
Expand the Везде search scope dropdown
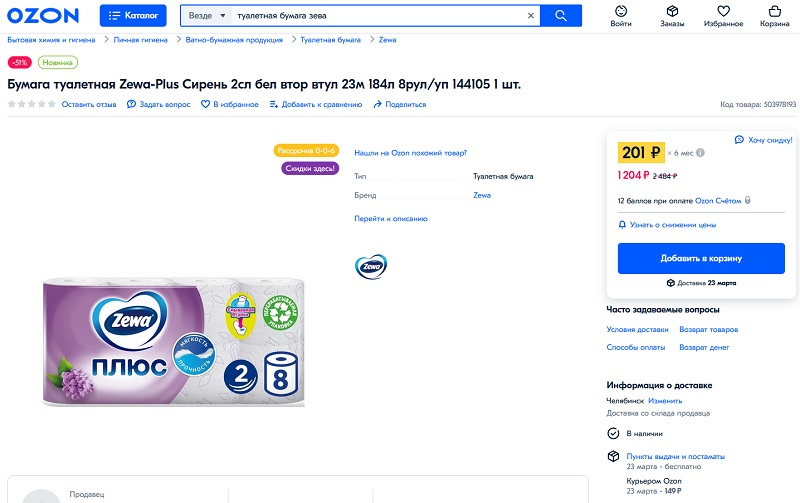tap(207, 15)
